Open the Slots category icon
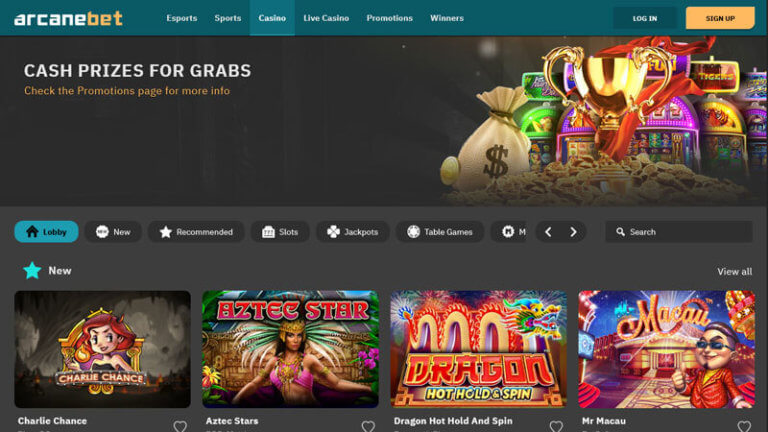 tap(268, 232)
